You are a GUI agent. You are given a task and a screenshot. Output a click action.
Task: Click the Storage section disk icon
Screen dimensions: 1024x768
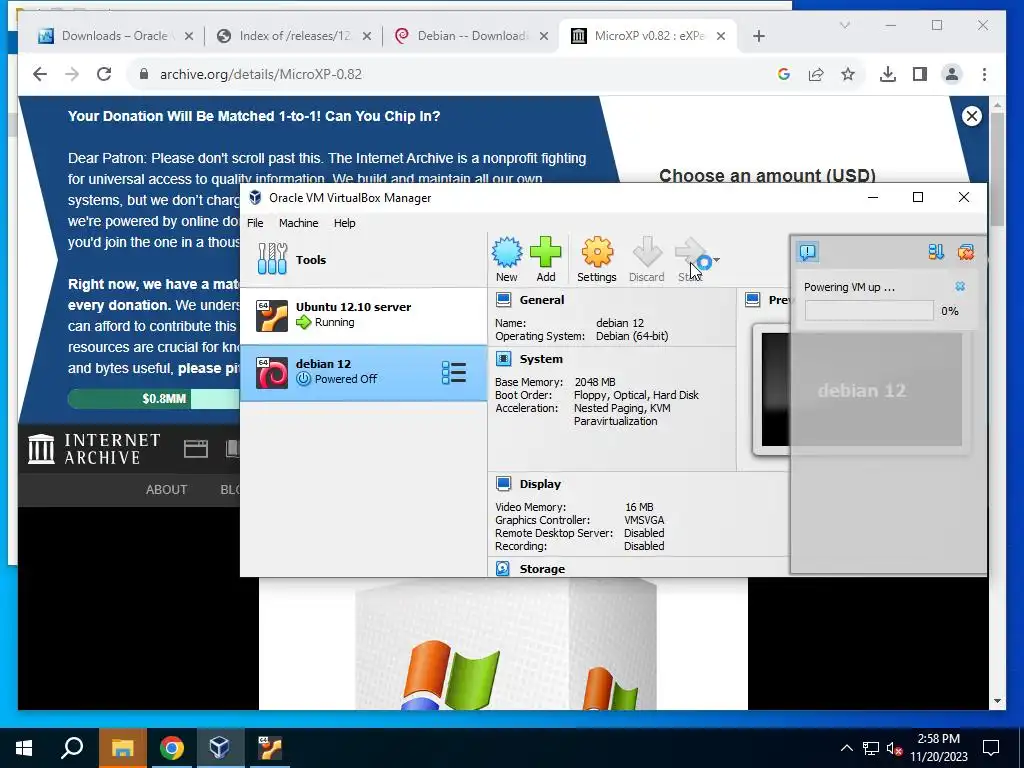pyautogui.click(x=503, y=569)
